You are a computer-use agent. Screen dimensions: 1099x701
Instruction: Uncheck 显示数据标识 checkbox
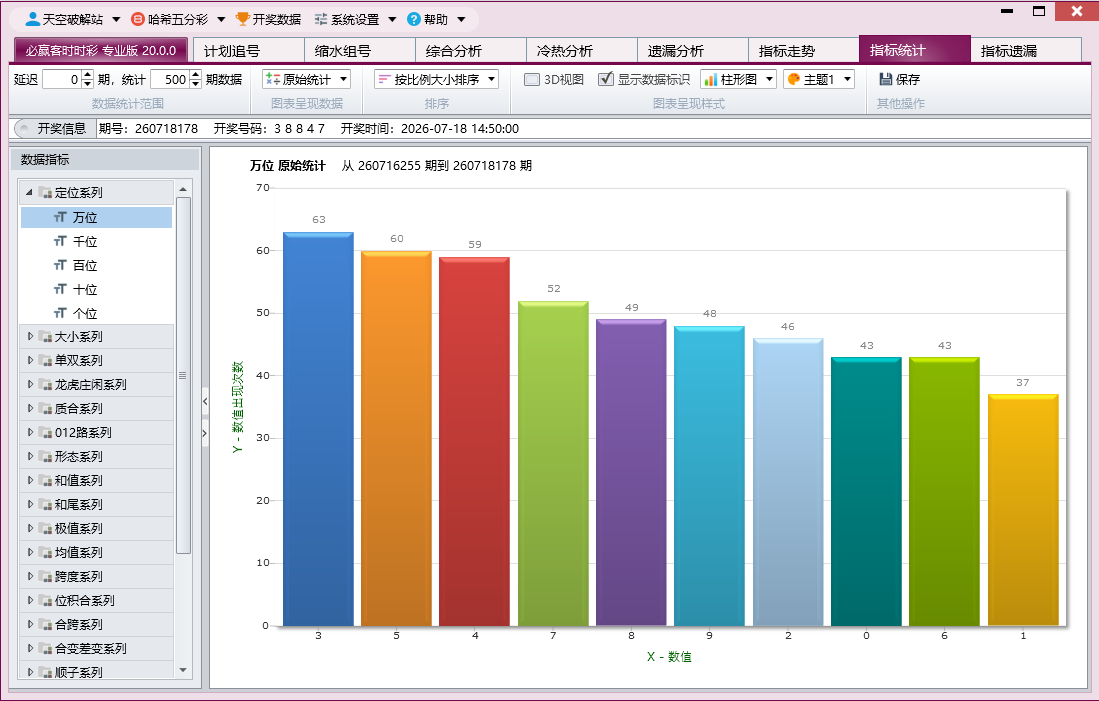(606, 79)
